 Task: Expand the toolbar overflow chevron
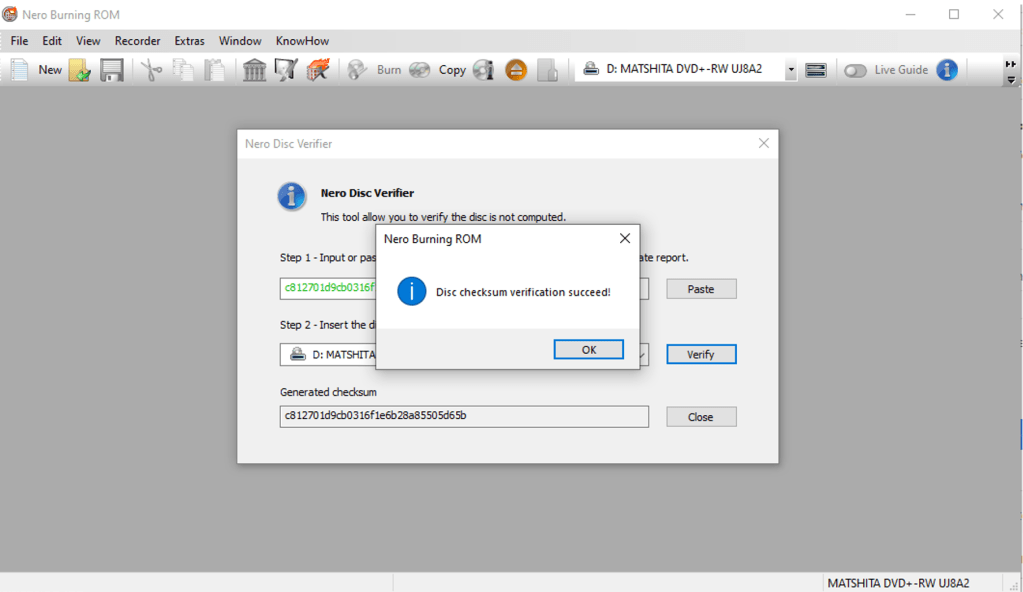tap(1011, 71)
